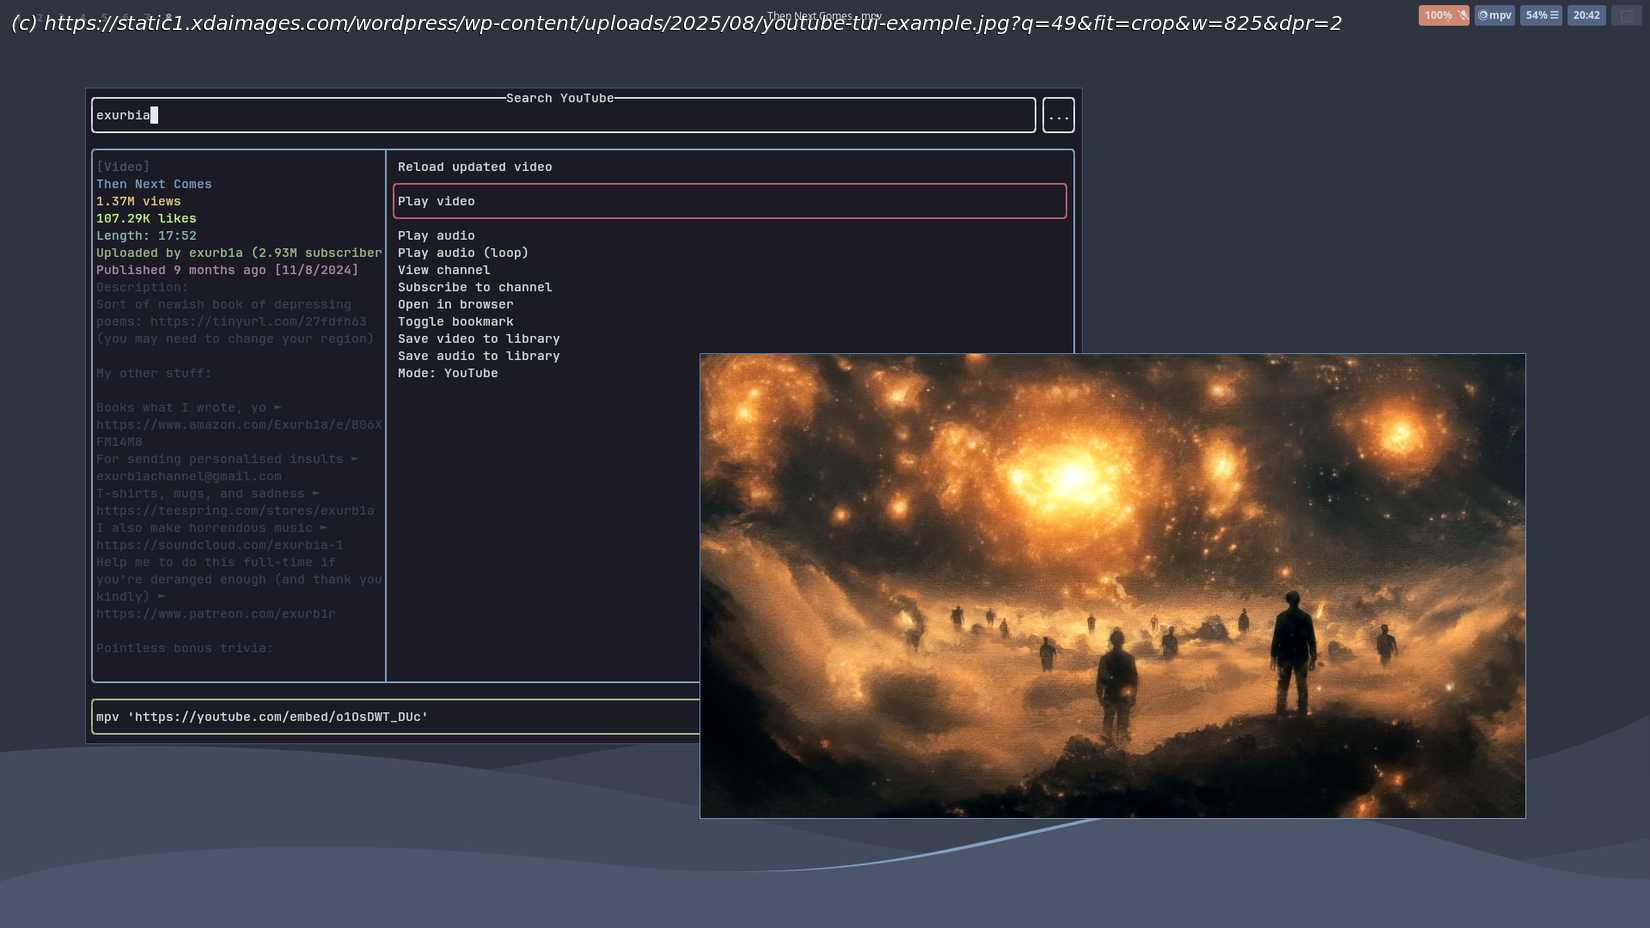Screen dimensions: 1650x928
Task: Select Save audio to library
Action: (x=478, y=356)
